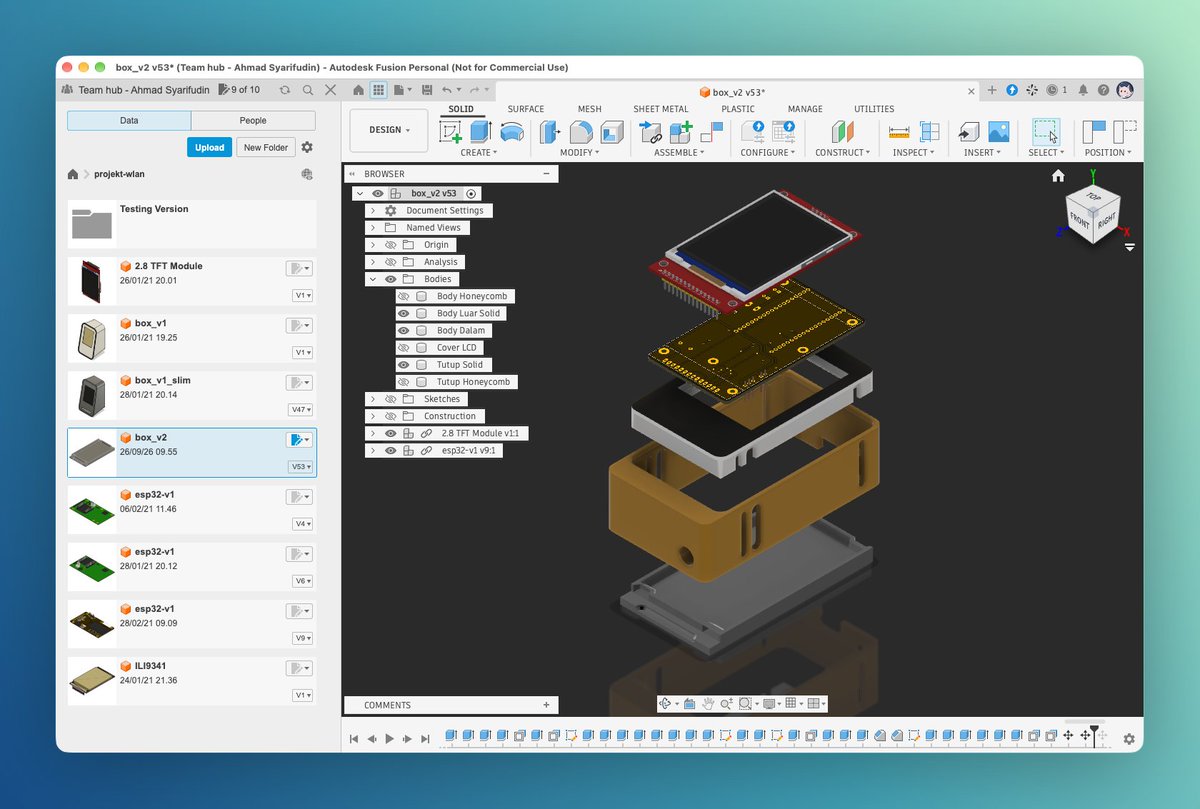Toggle visibility of Cover LCD
The image size is (1200, 809).
pos(404,348)
